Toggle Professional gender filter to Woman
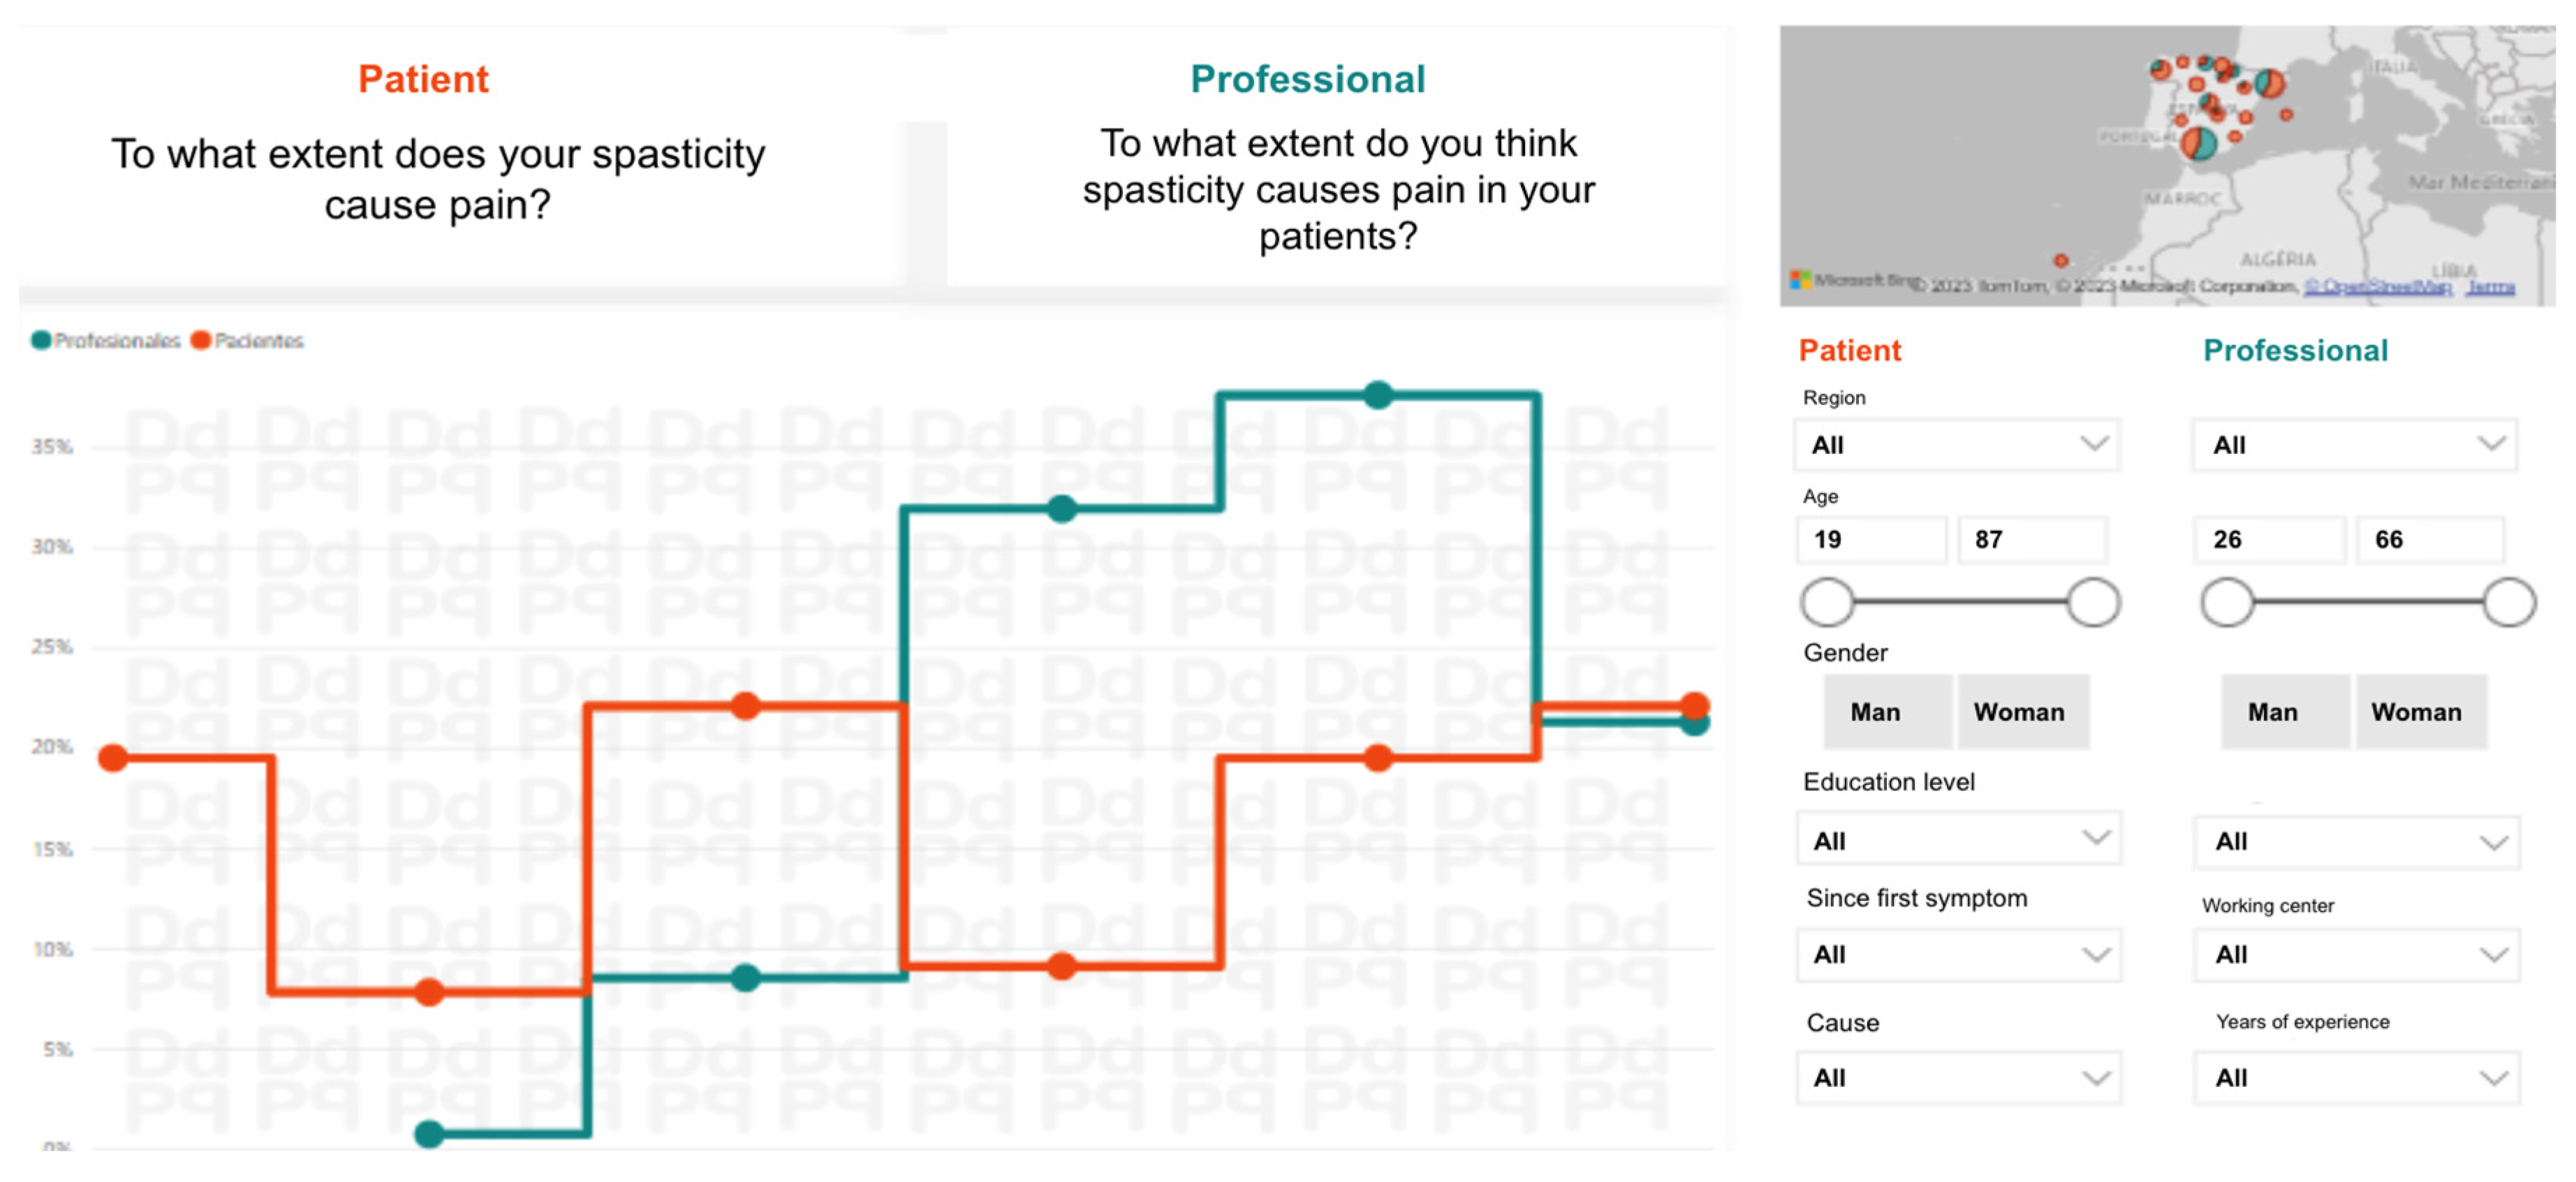Screen dimensions: 2576x1182 point(2416,712)
